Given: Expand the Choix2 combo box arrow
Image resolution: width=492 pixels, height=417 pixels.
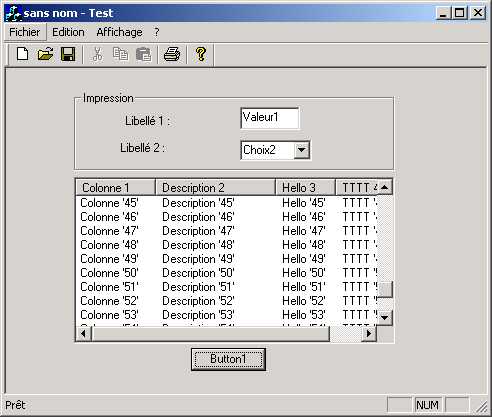Looking at the screenshot, I should 302,150.
